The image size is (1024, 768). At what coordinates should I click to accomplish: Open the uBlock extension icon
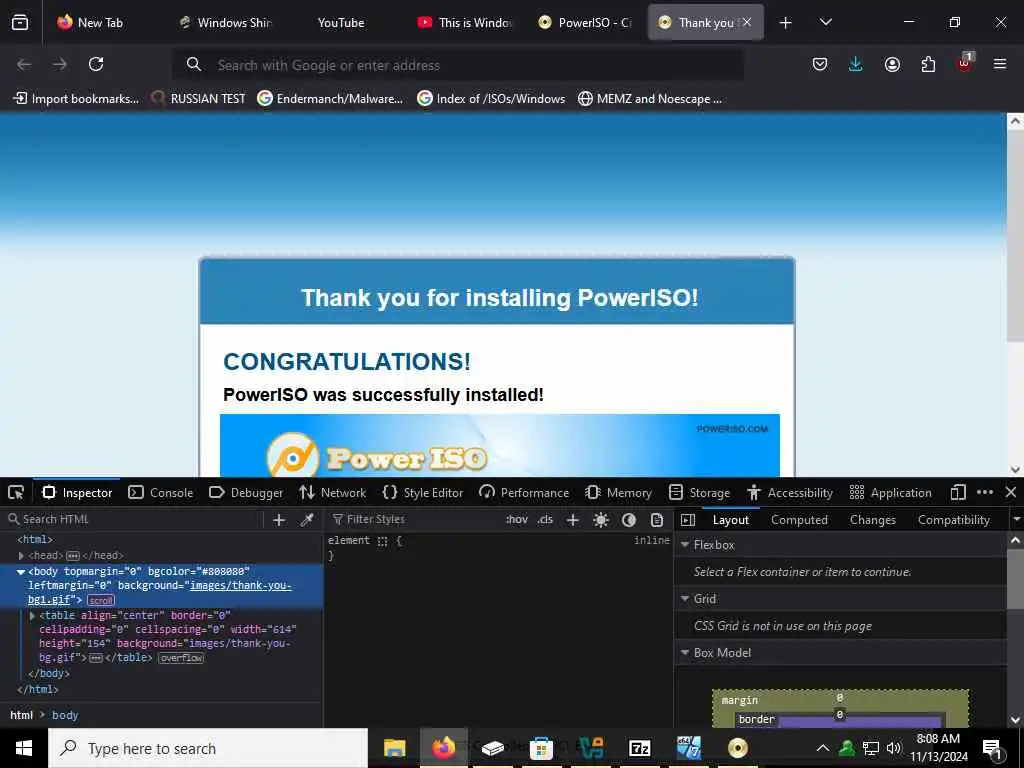click(965, 63)
